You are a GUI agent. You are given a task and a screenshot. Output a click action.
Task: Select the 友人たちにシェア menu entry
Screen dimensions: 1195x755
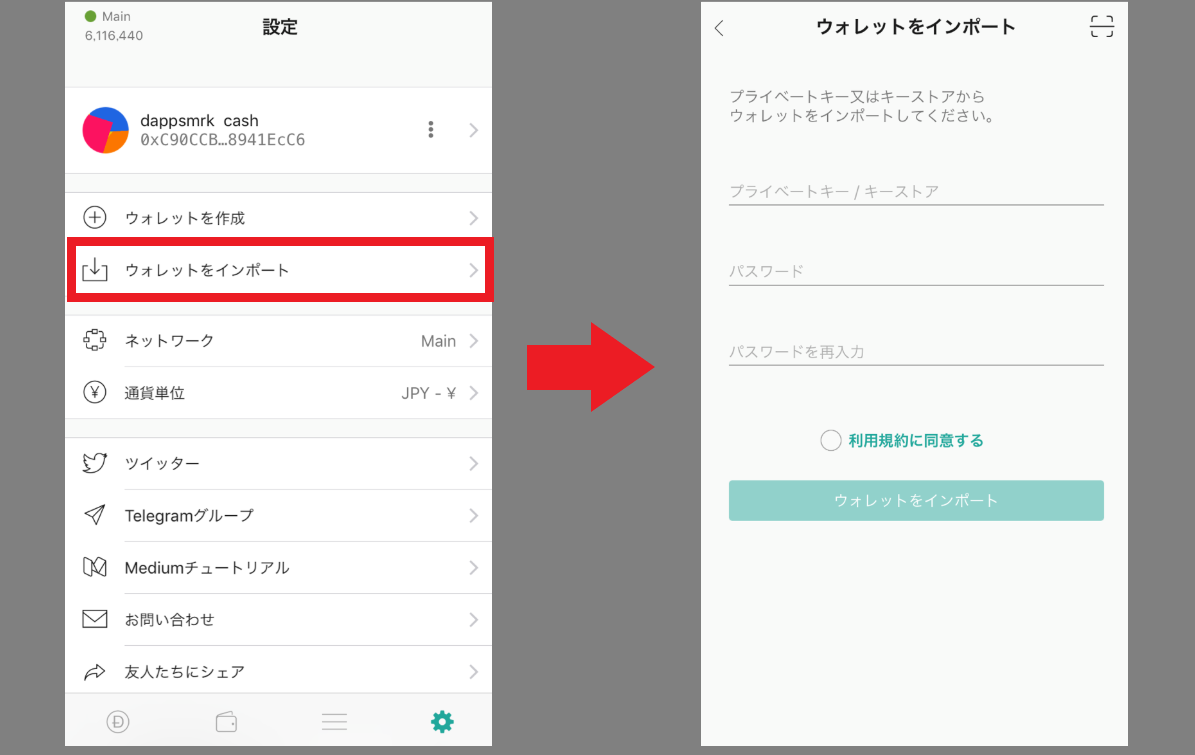coord(278,671)
